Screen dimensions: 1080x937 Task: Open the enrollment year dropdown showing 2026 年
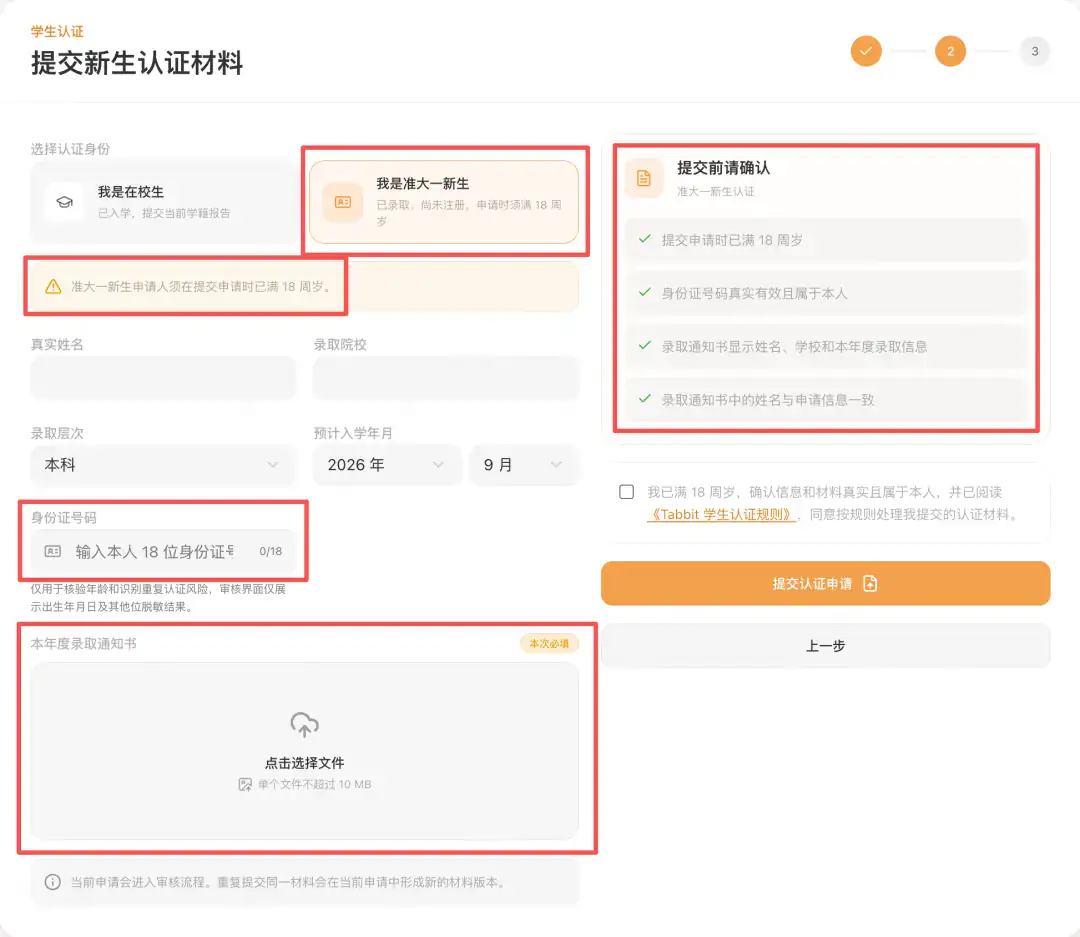click(386, 465)
